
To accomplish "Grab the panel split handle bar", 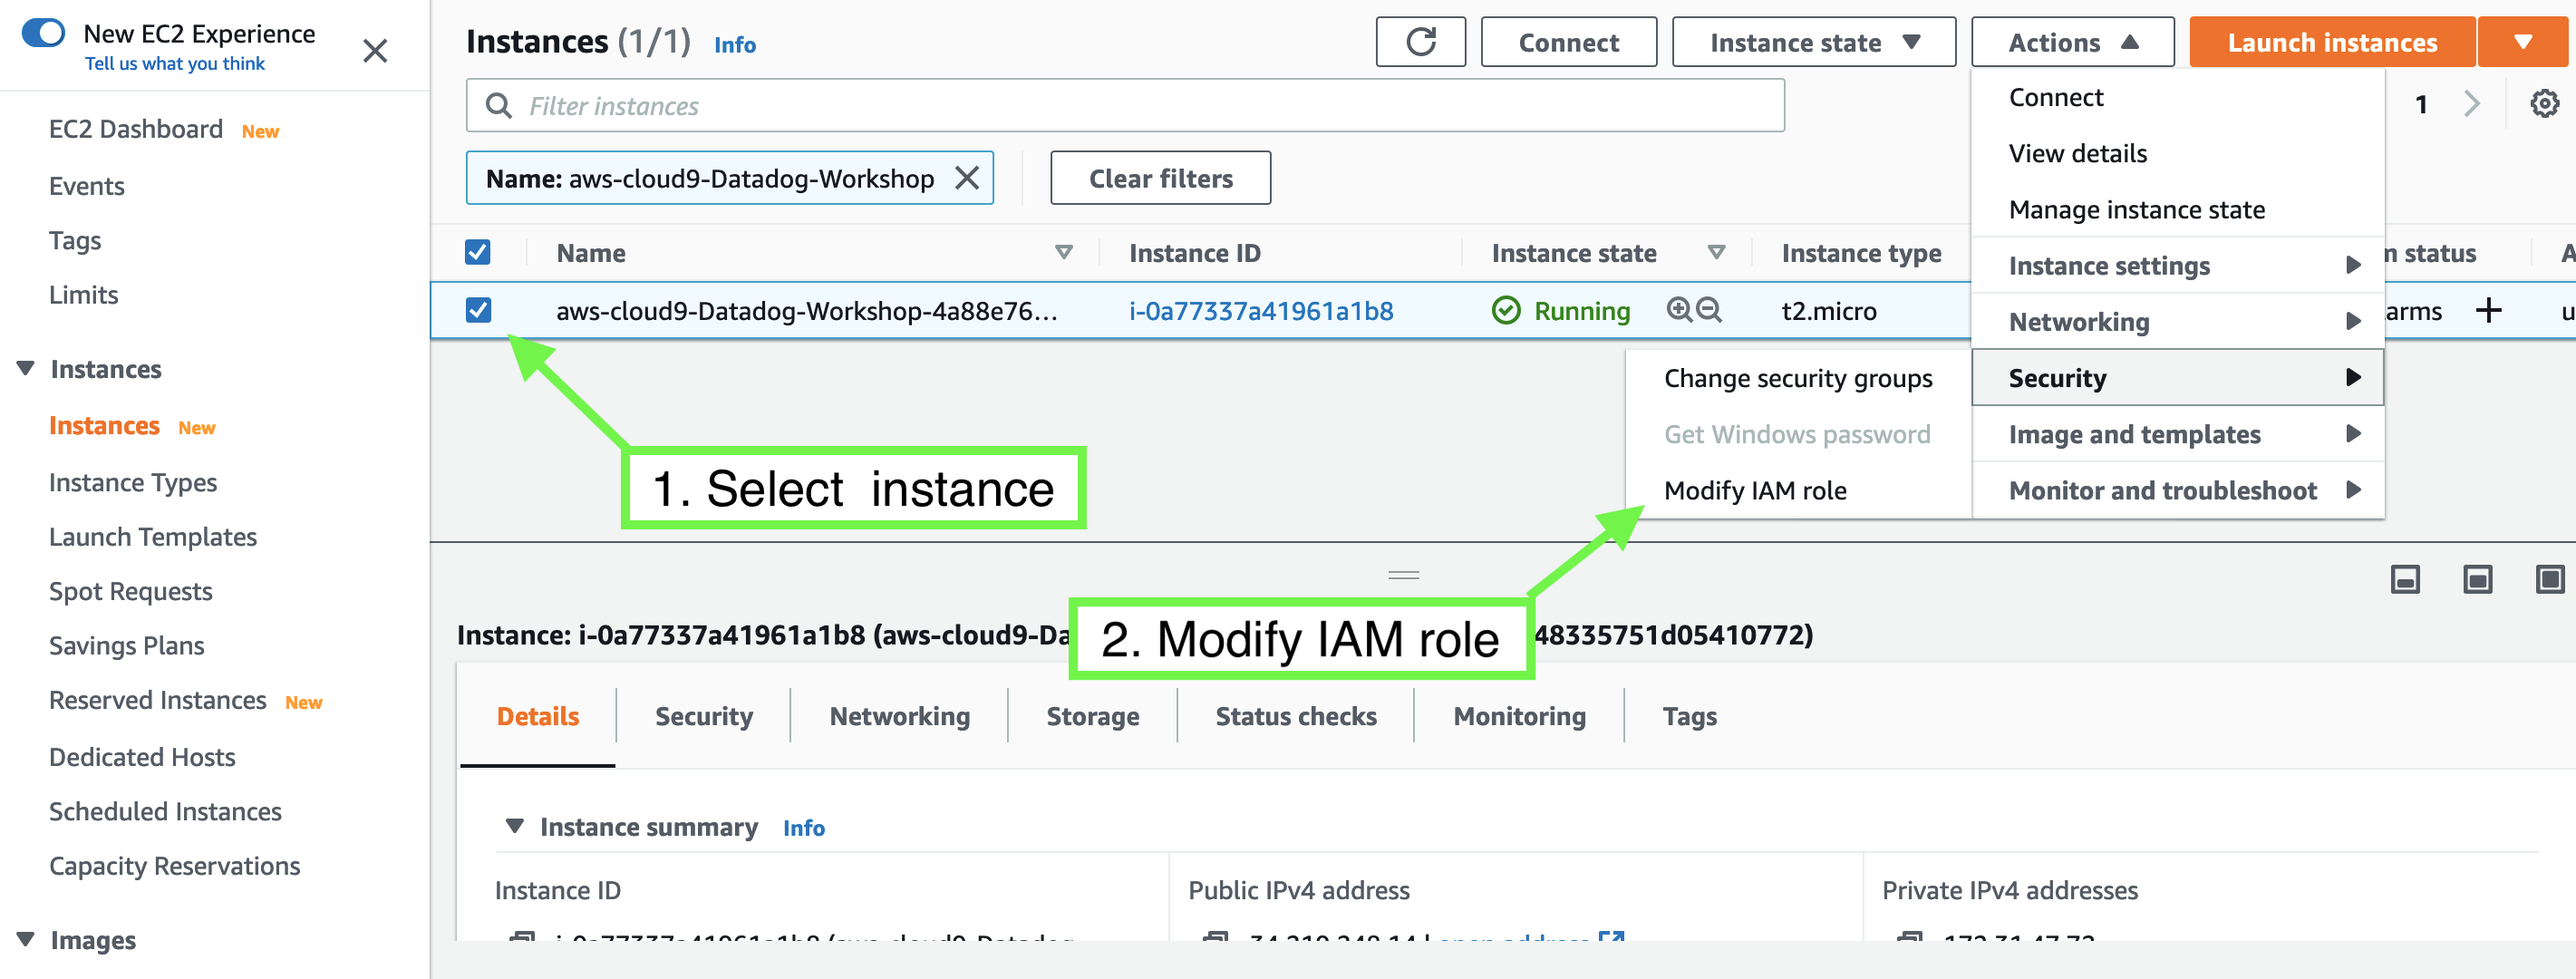I will pos(1403,575).
